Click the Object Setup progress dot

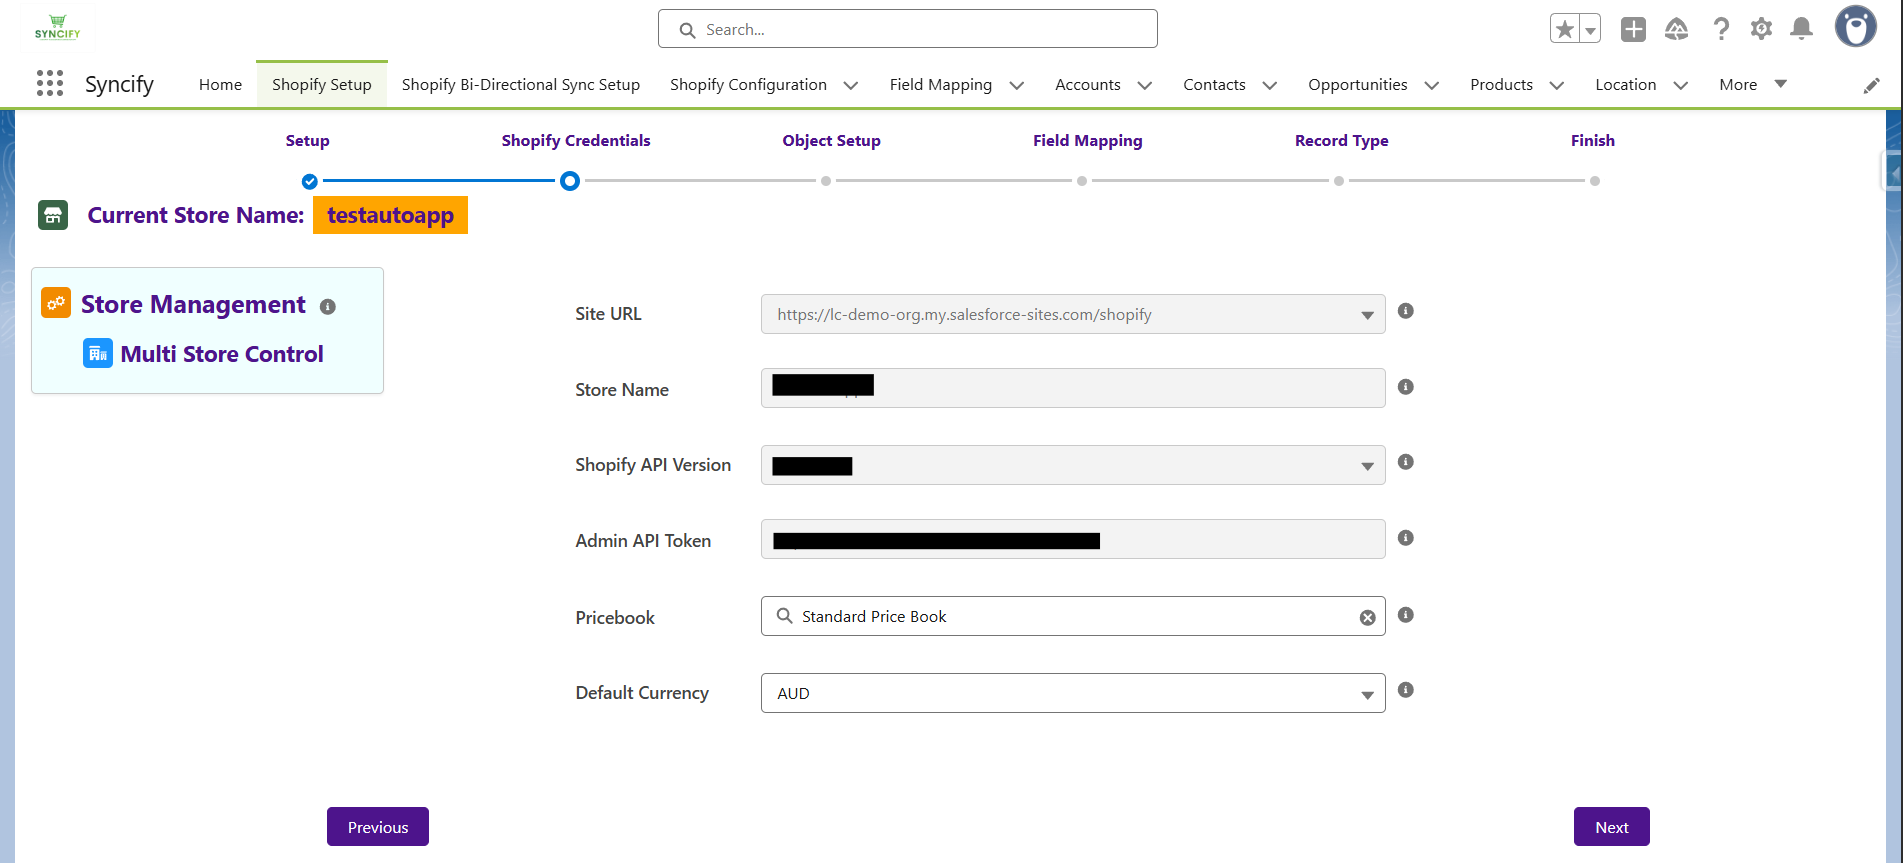coord(826,181)
